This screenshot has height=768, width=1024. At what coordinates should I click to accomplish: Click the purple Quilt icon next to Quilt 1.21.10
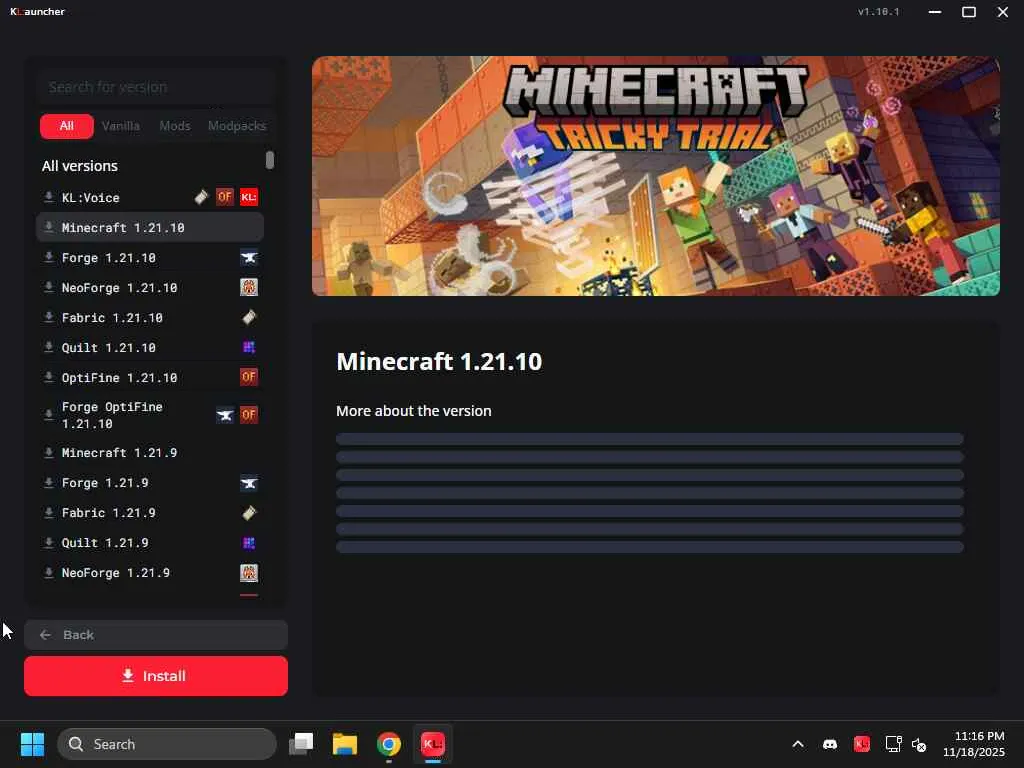[249, 347]
